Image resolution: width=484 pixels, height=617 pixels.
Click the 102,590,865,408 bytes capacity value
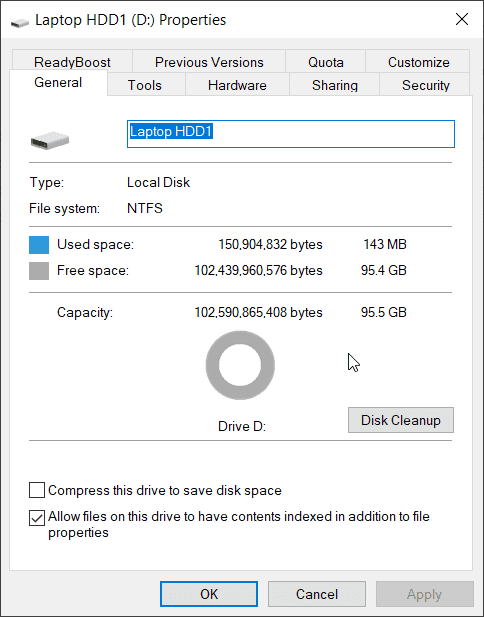pyautogui.click(x=259, y=312)
